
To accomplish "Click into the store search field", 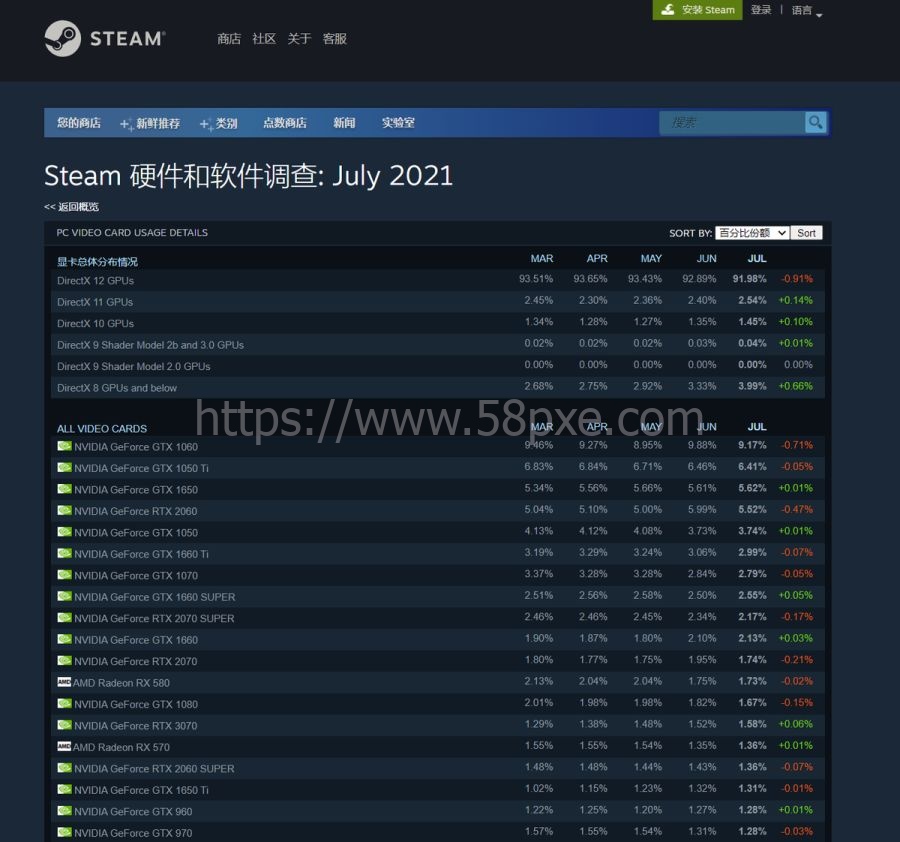I will (732, 122).
